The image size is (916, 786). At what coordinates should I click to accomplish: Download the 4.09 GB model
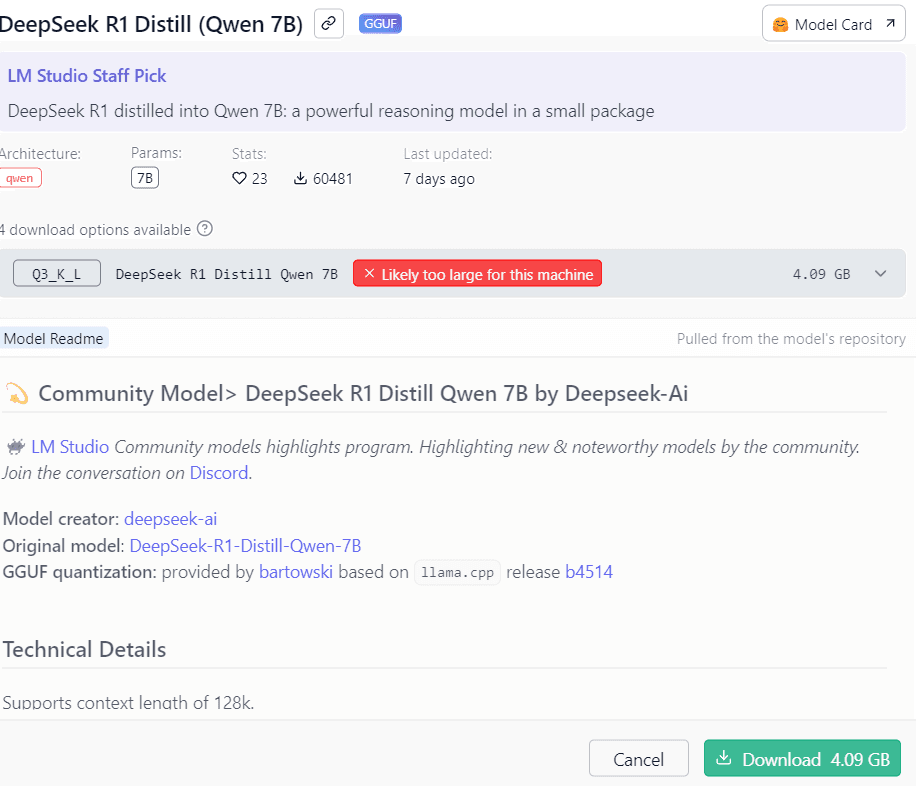click(802, 759)
